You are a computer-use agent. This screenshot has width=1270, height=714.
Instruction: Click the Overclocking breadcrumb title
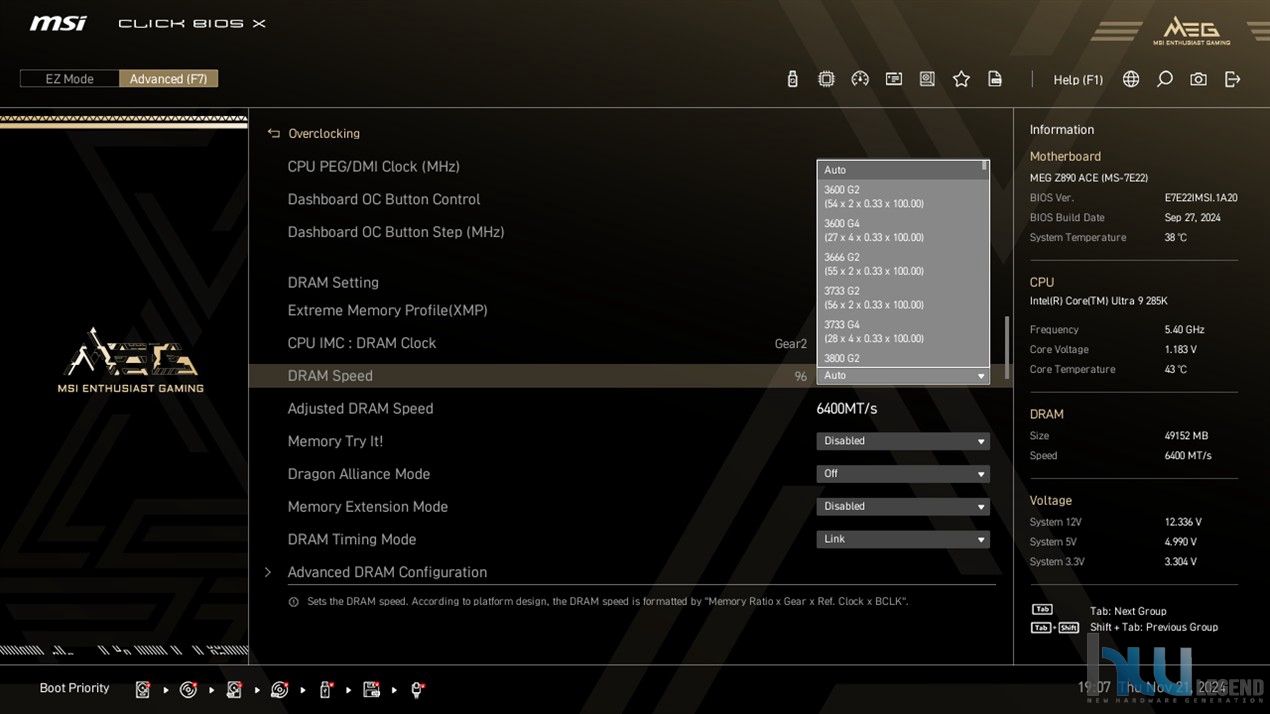(324, 133)
